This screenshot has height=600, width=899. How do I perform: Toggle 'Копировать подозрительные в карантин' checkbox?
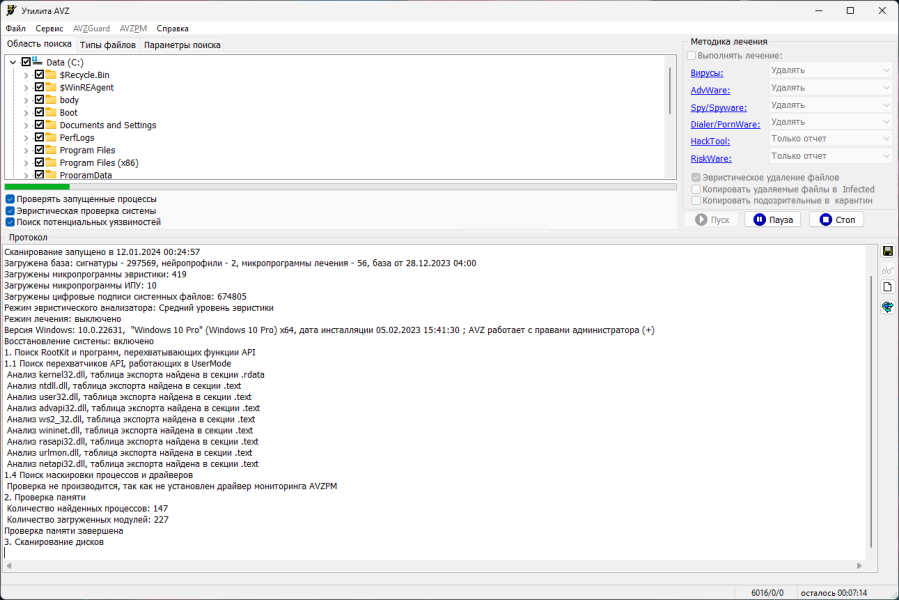click(696, 200)
